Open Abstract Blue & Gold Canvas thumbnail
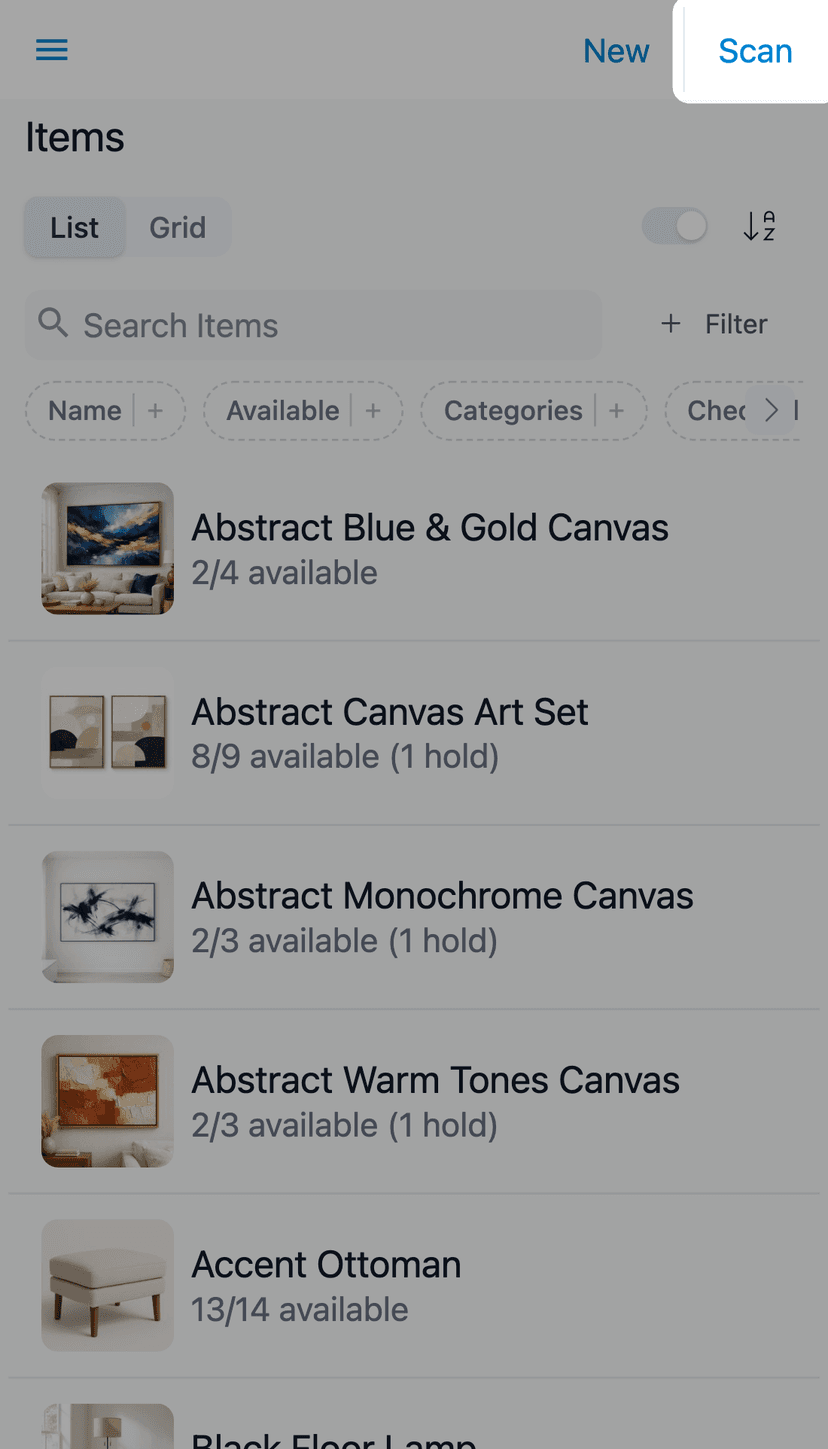Screen dimensions: 828x1449 click(108, 548)
